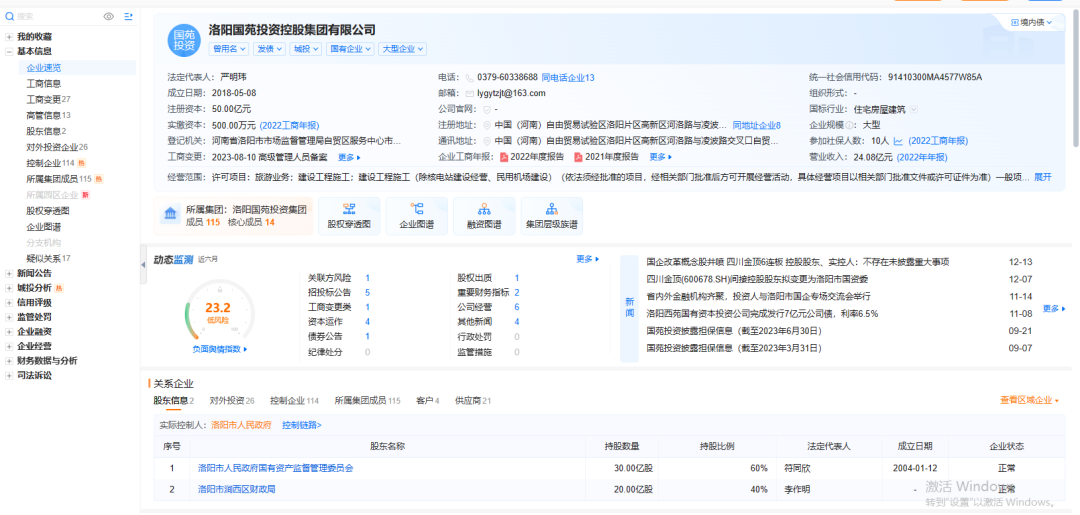Open the 查看区域企业 dropdown
This screenshot has width=1080, height=515.
(x=1029, y=400)
